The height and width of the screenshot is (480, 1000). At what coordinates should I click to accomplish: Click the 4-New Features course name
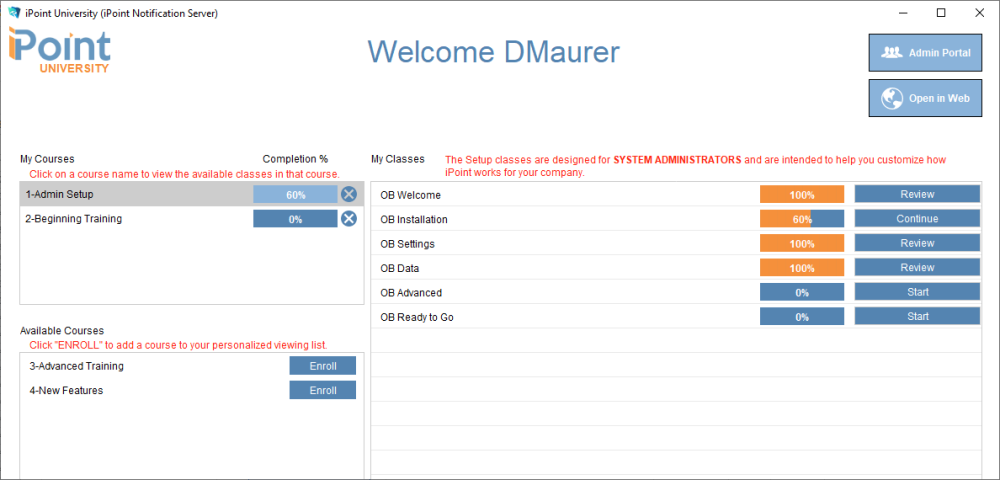(66, 391)
